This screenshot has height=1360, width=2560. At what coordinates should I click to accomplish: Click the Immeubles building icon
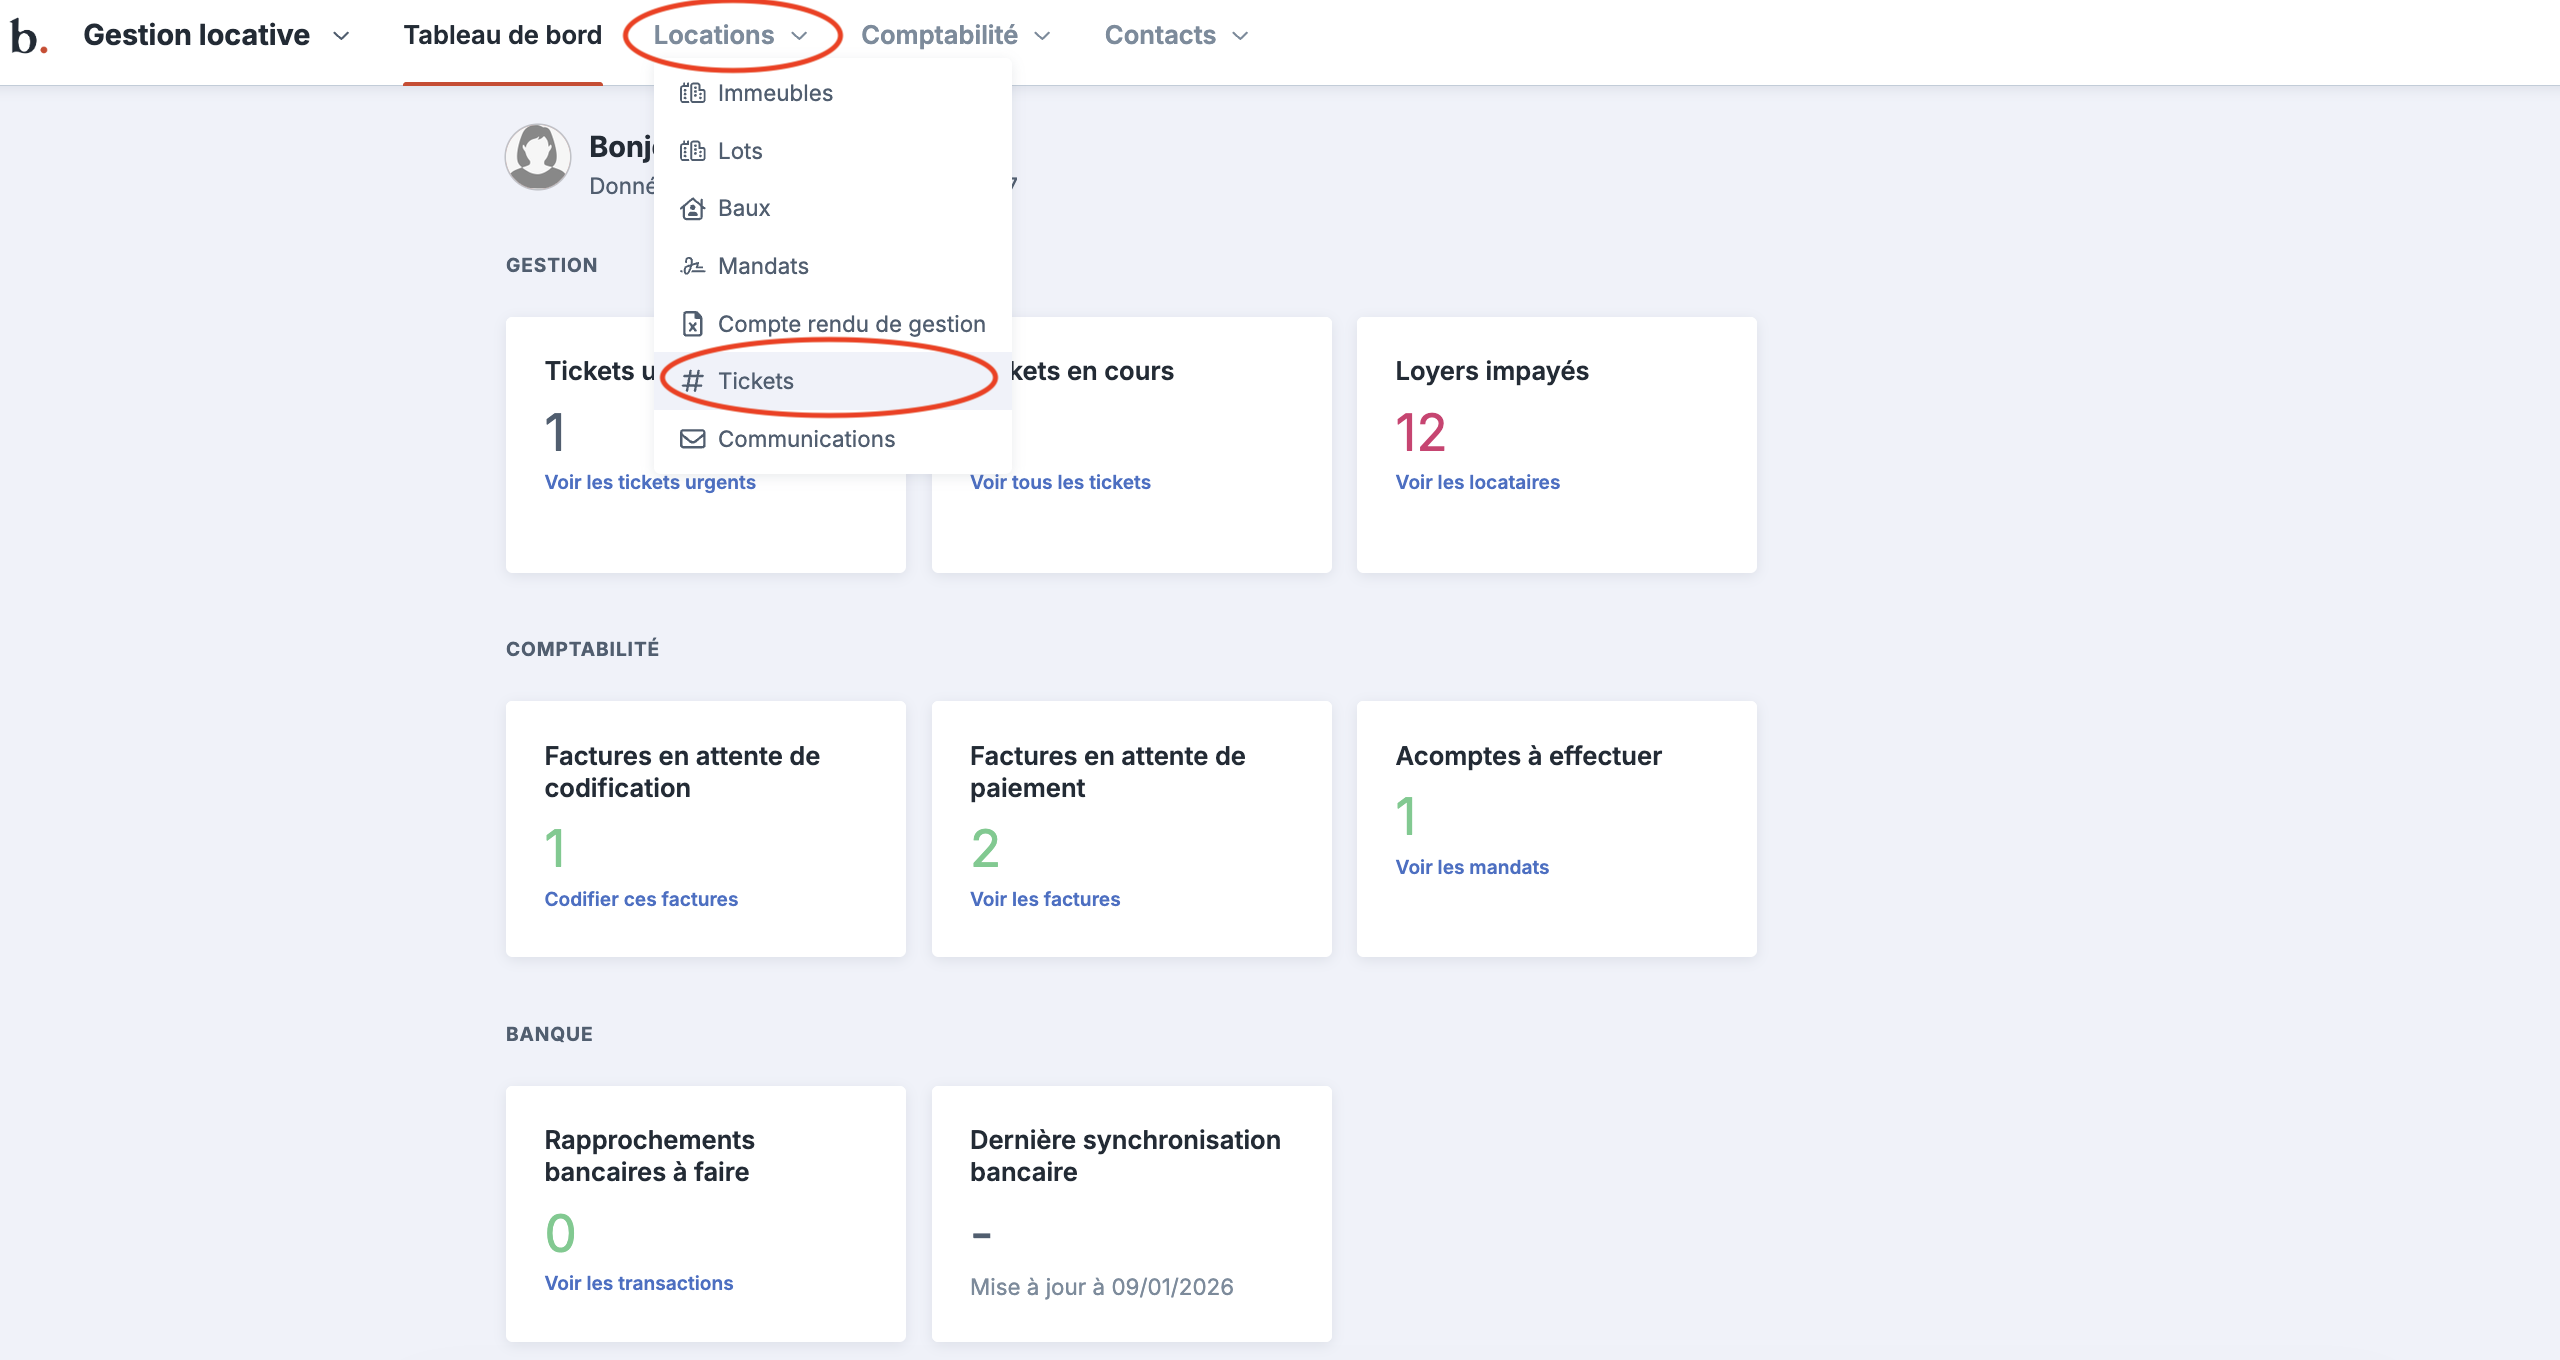pyautogui.click(x=692, y=93)
